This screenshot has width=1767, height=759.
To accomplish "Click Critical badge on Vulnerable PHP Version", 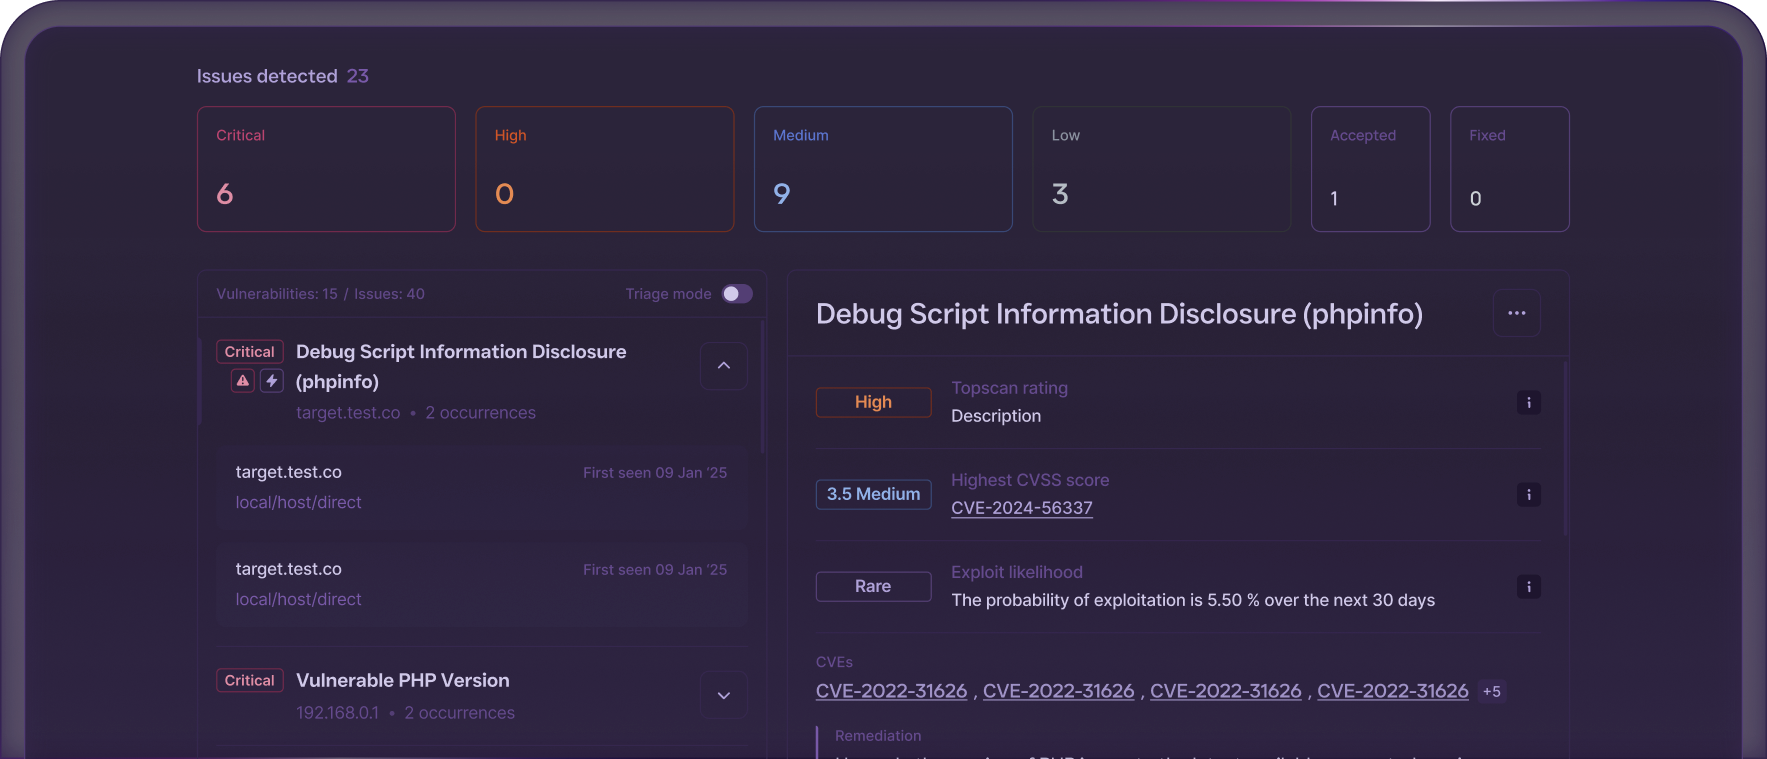I will (x=250, y=681).
